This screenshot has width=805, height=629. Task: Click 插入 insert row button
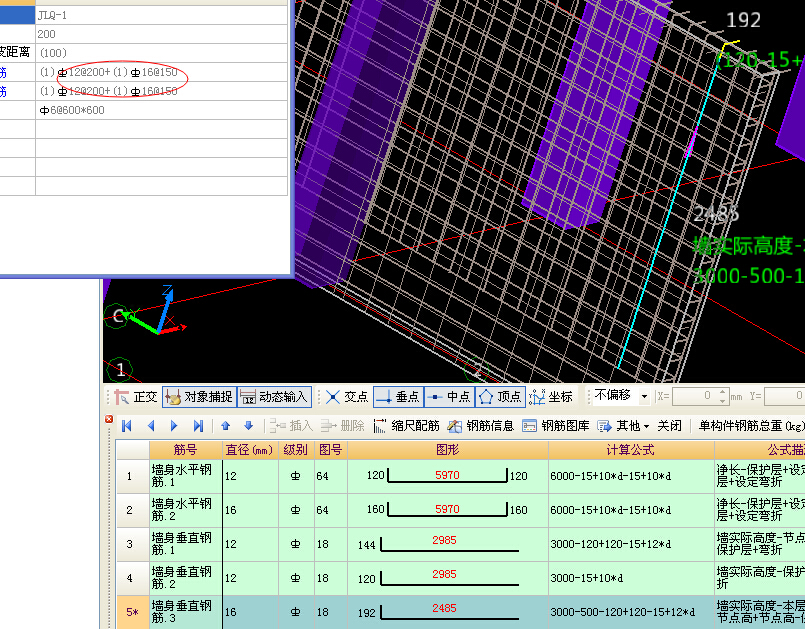tap(291, 426)
